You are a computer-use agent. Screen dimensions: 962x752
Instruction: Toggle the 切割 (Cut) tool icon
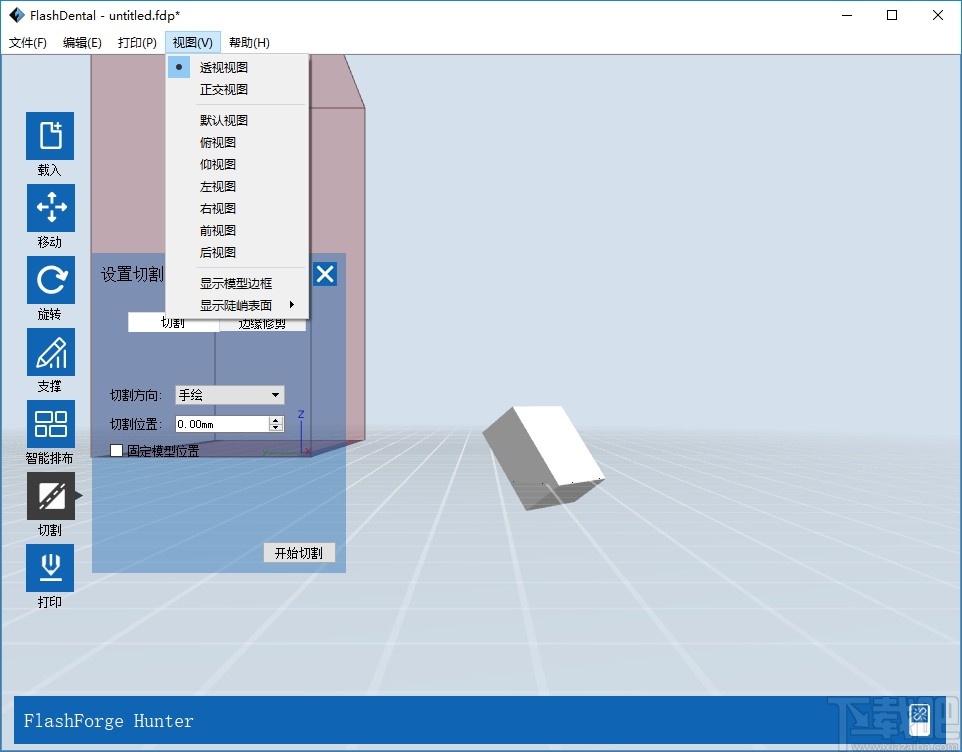click(51, 496)
